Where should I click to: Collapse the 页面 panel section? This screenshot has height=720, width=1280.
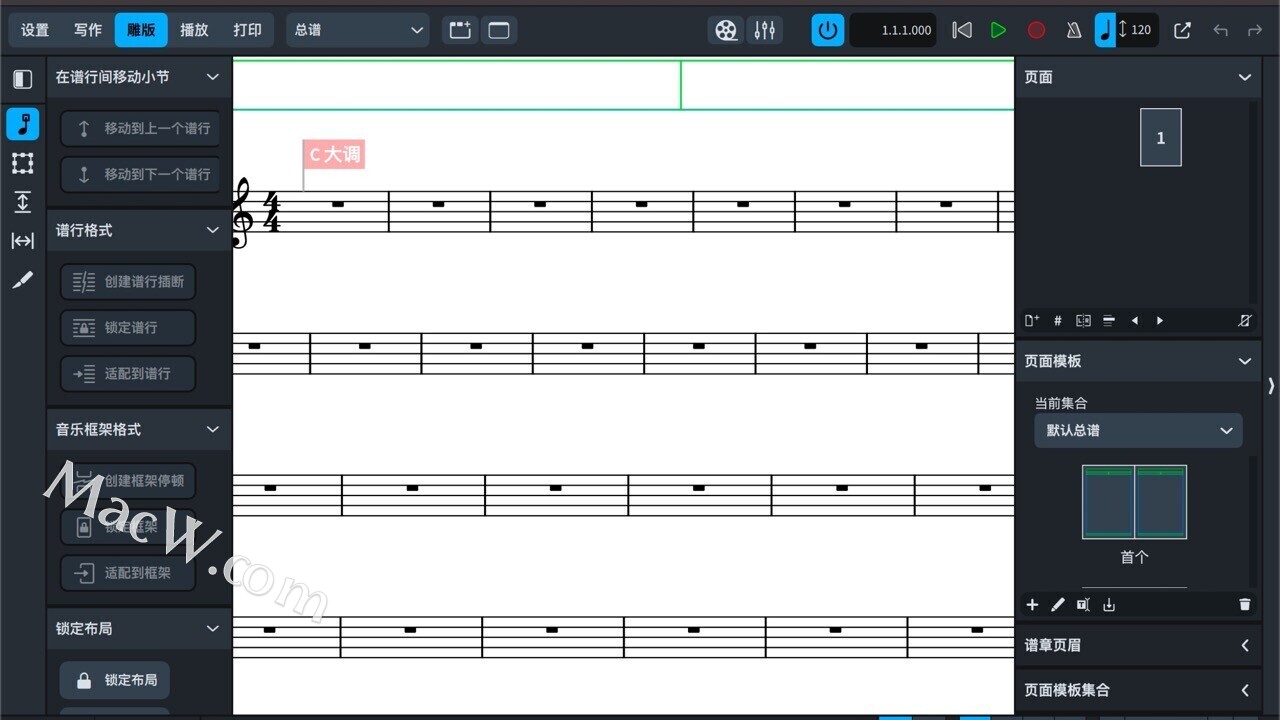pos(1245,77)
